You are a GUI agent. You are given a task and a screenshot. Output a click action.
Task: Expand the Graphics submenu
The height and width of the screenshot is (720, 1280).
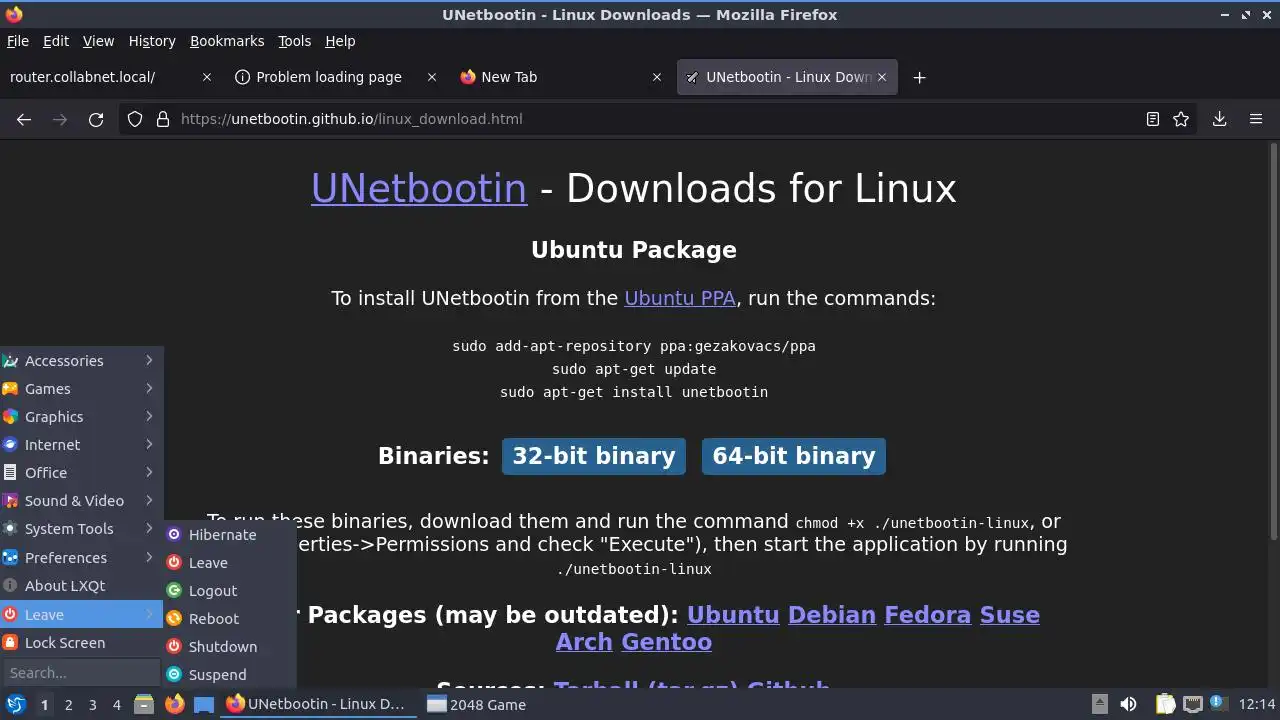pos(82,417)
